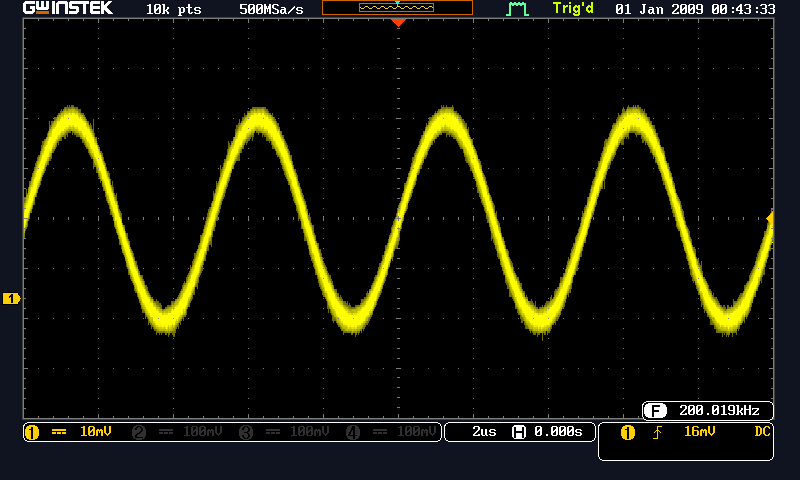Click the 200.019kHz frequency readout
Viewport: 800px width, 480px height.
coord(718,410)
